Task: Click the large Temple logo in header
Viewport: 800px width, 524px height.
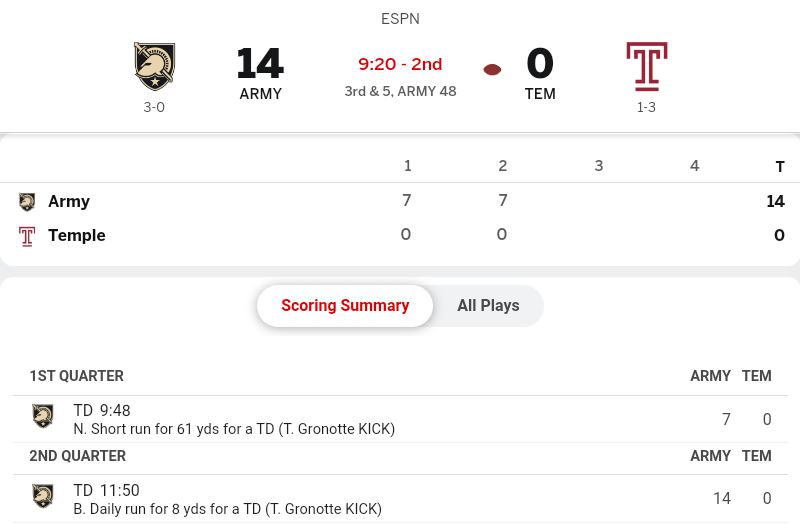Action: point(646,66)
